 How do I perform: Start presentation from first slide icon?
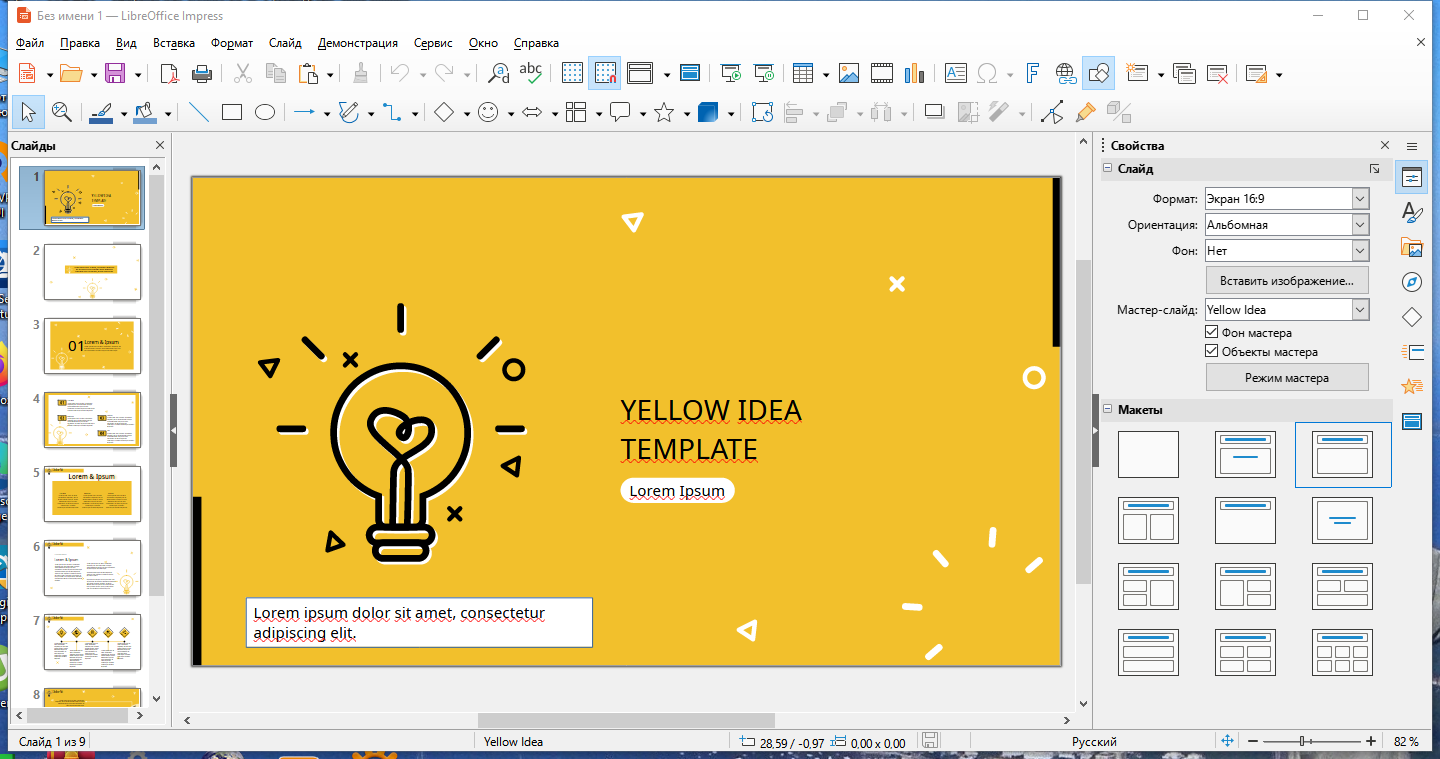(x=732, y=73)
